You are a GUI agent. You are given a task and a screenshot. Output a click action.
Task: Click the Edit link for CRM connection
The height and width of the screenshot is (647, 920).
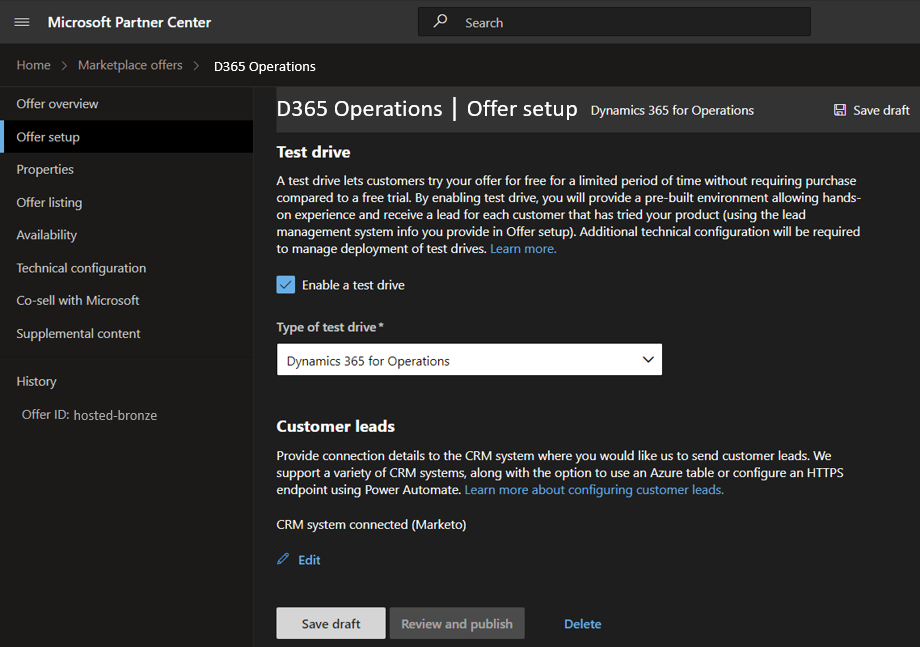tap(309, 560)
